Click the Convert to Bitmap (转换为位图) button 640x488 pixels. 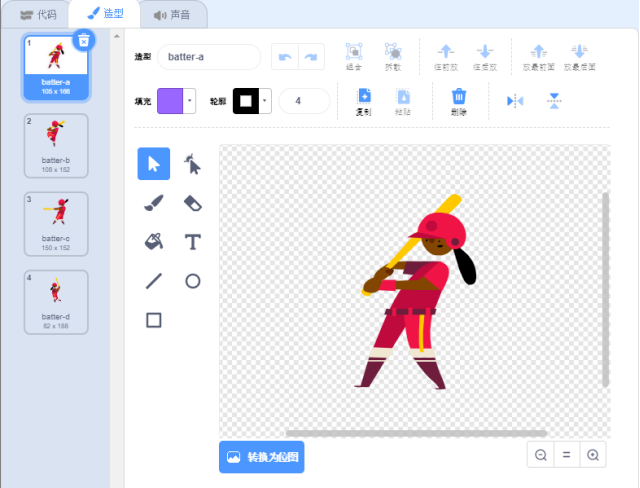[262, 457]
